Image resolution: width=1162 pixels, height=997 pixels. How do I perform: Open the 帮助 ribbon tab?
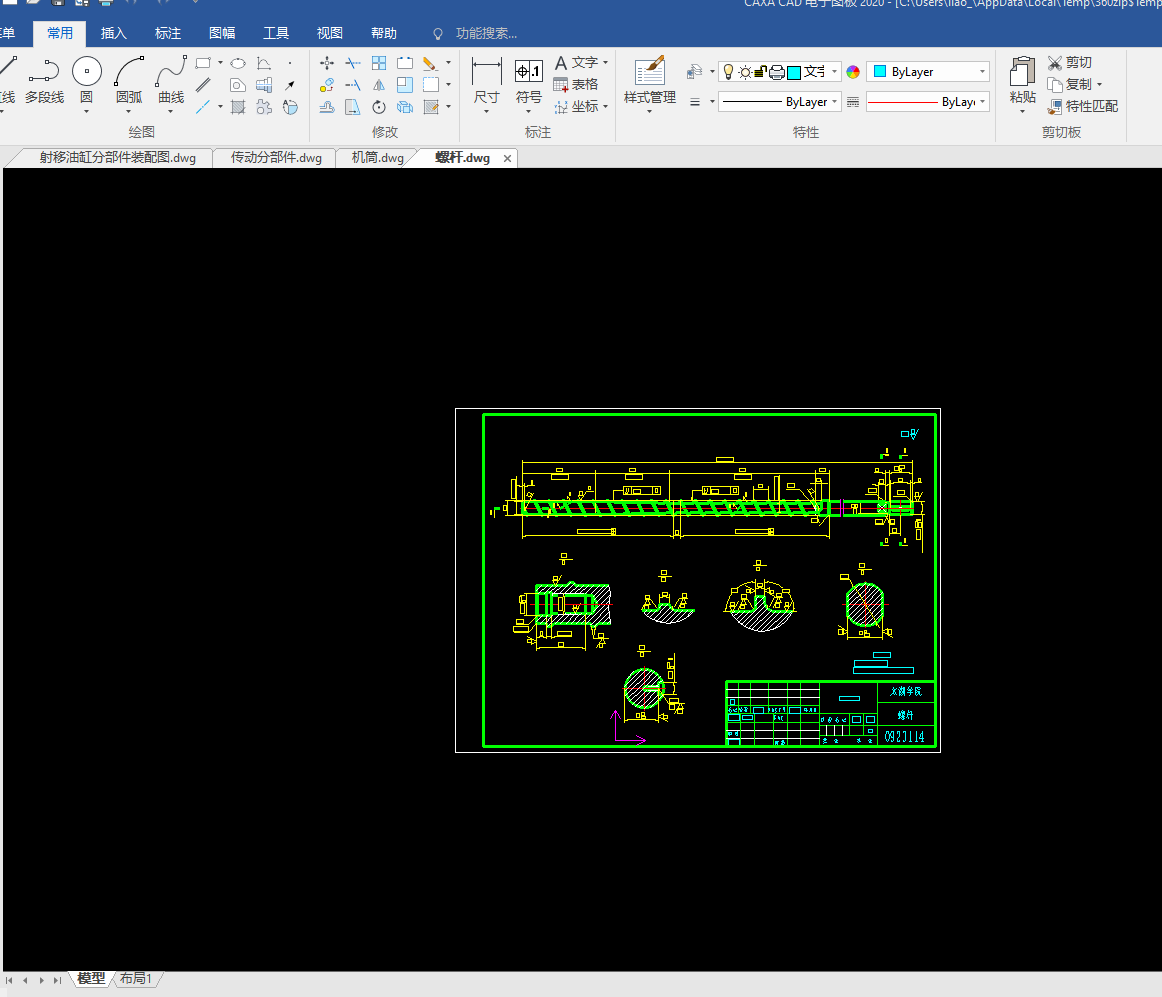[384, 33]
